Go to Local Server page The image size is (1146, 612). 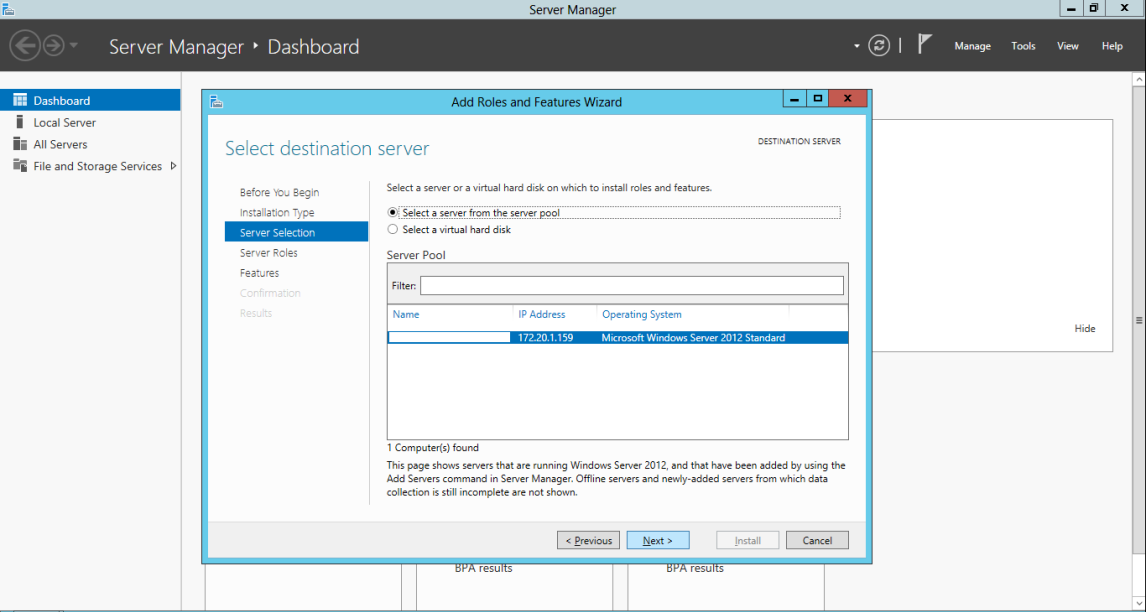pos(64,123)
